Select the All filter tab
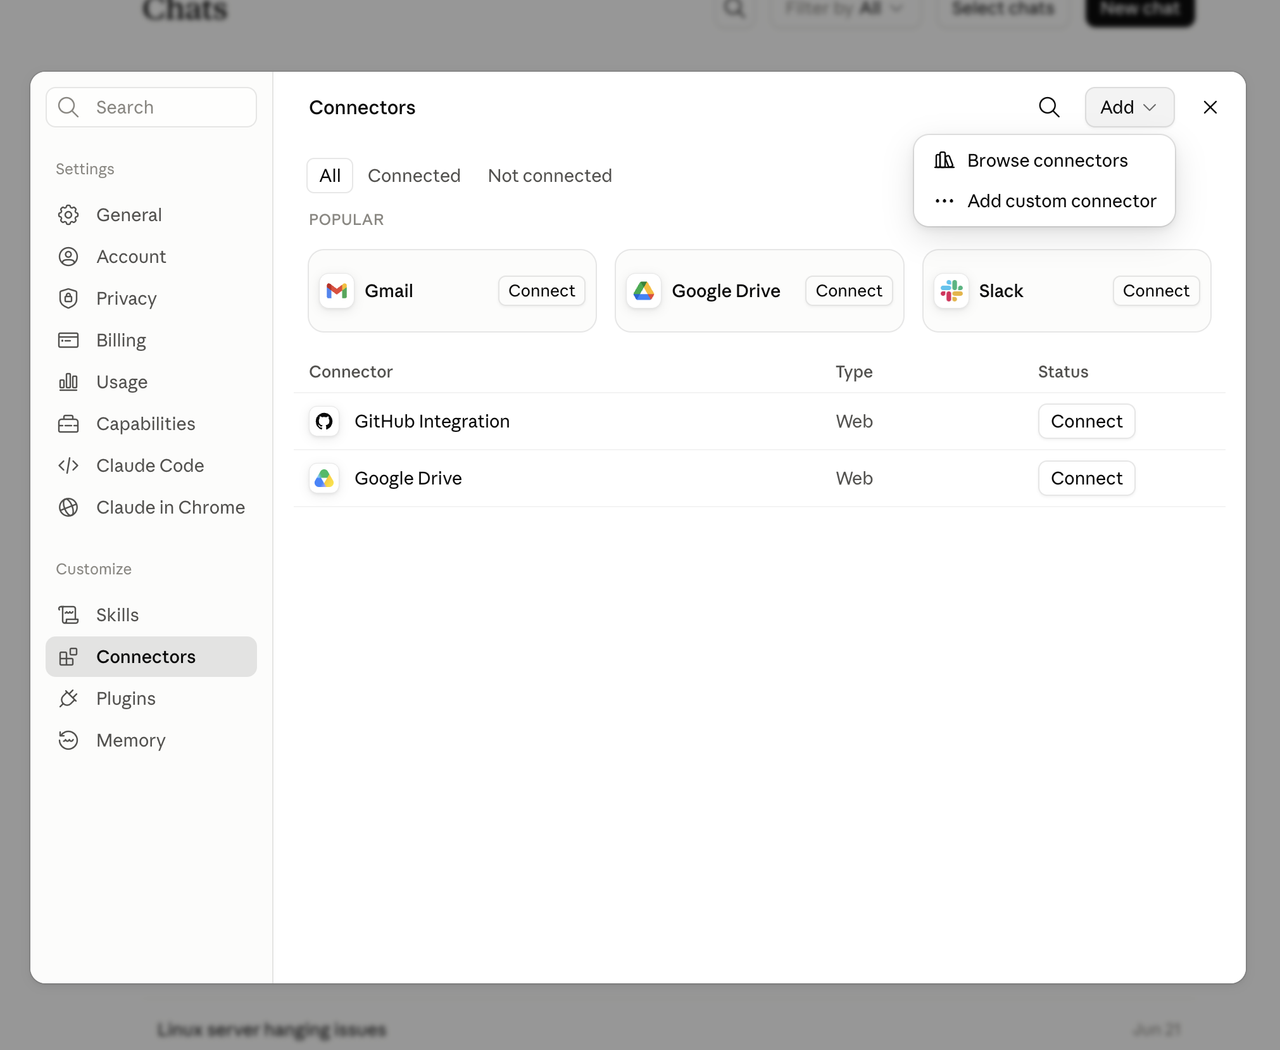1280x1050 pixels. [330, 175]
